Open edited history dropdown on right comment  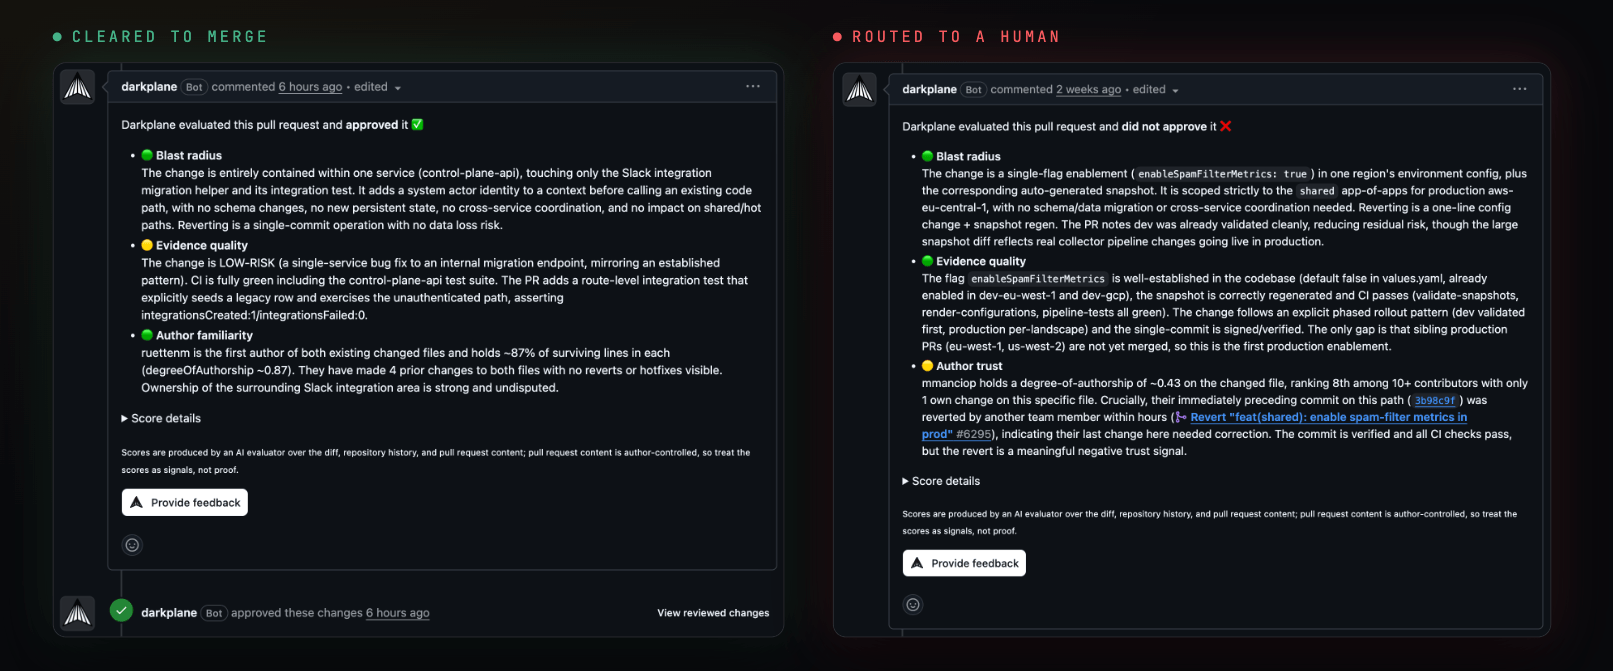pyautogui.click(x=1156, y=89)
